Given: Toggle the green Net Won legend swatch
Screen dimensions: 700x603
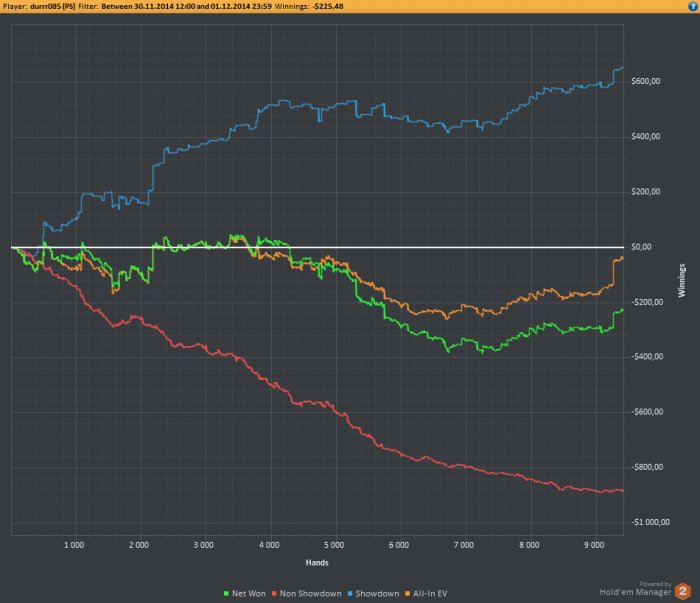Looking at the screenshot, I should [x=226, y=594].
